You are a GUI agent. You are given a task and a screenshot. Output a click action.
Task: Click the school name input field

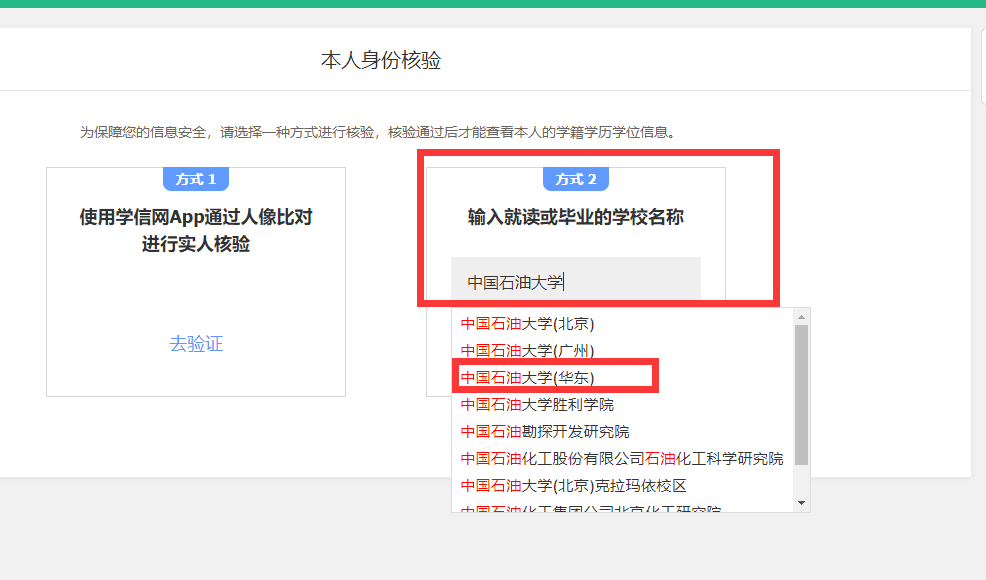575,282
